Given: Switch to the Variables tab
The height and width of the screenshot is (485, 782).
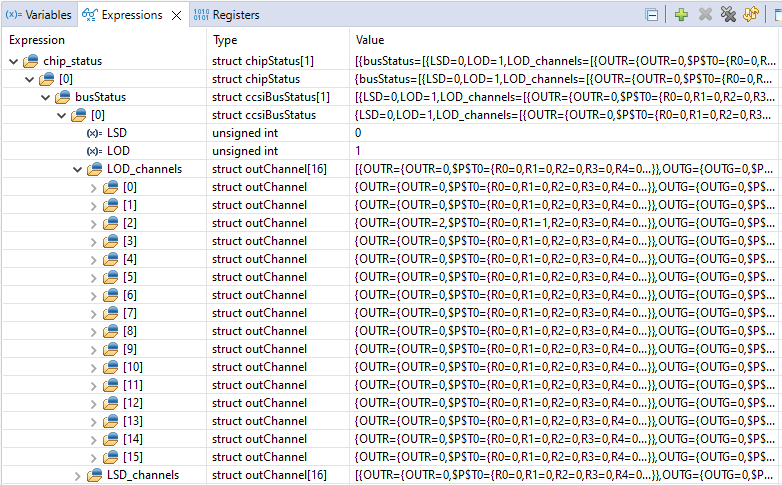Looking at the screenshot, I should point(36,15).
